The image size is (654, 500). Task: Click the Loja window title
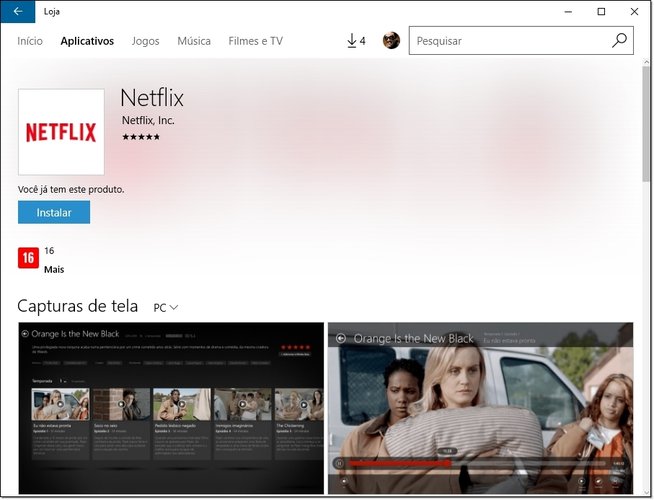[52, 12]
